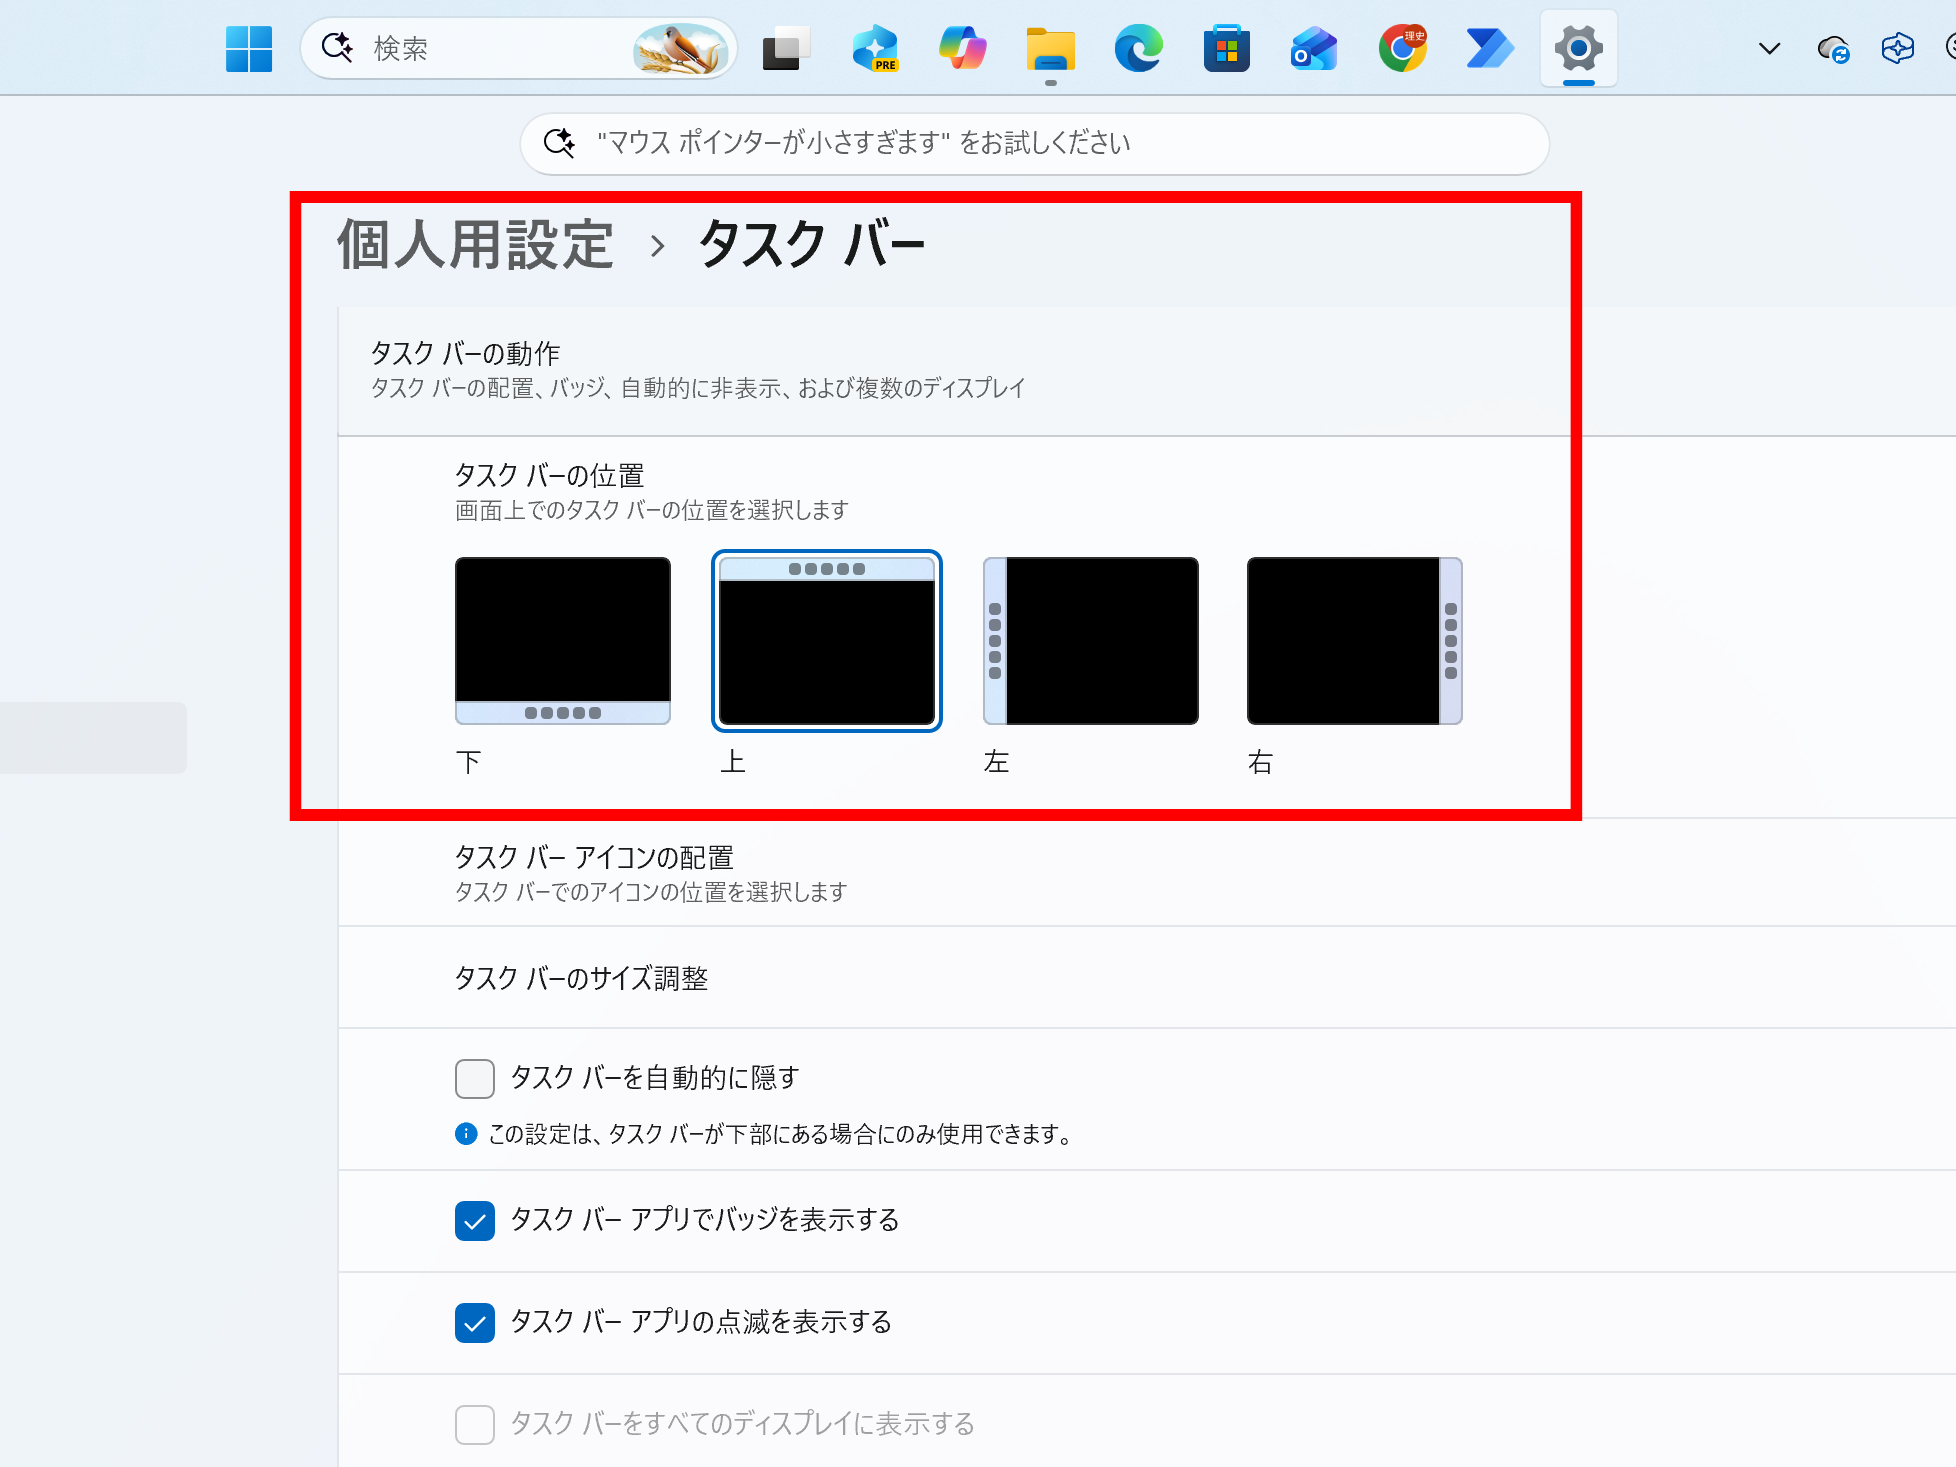Screen dimensions: 1956x1467
Task: Open Task View from the taskbar
Action: [x=786, y=49]
